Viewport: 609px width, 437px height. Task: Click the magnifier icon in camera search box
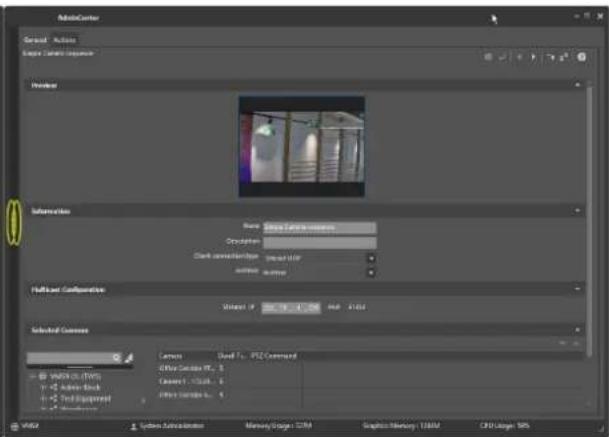(117, 357)
